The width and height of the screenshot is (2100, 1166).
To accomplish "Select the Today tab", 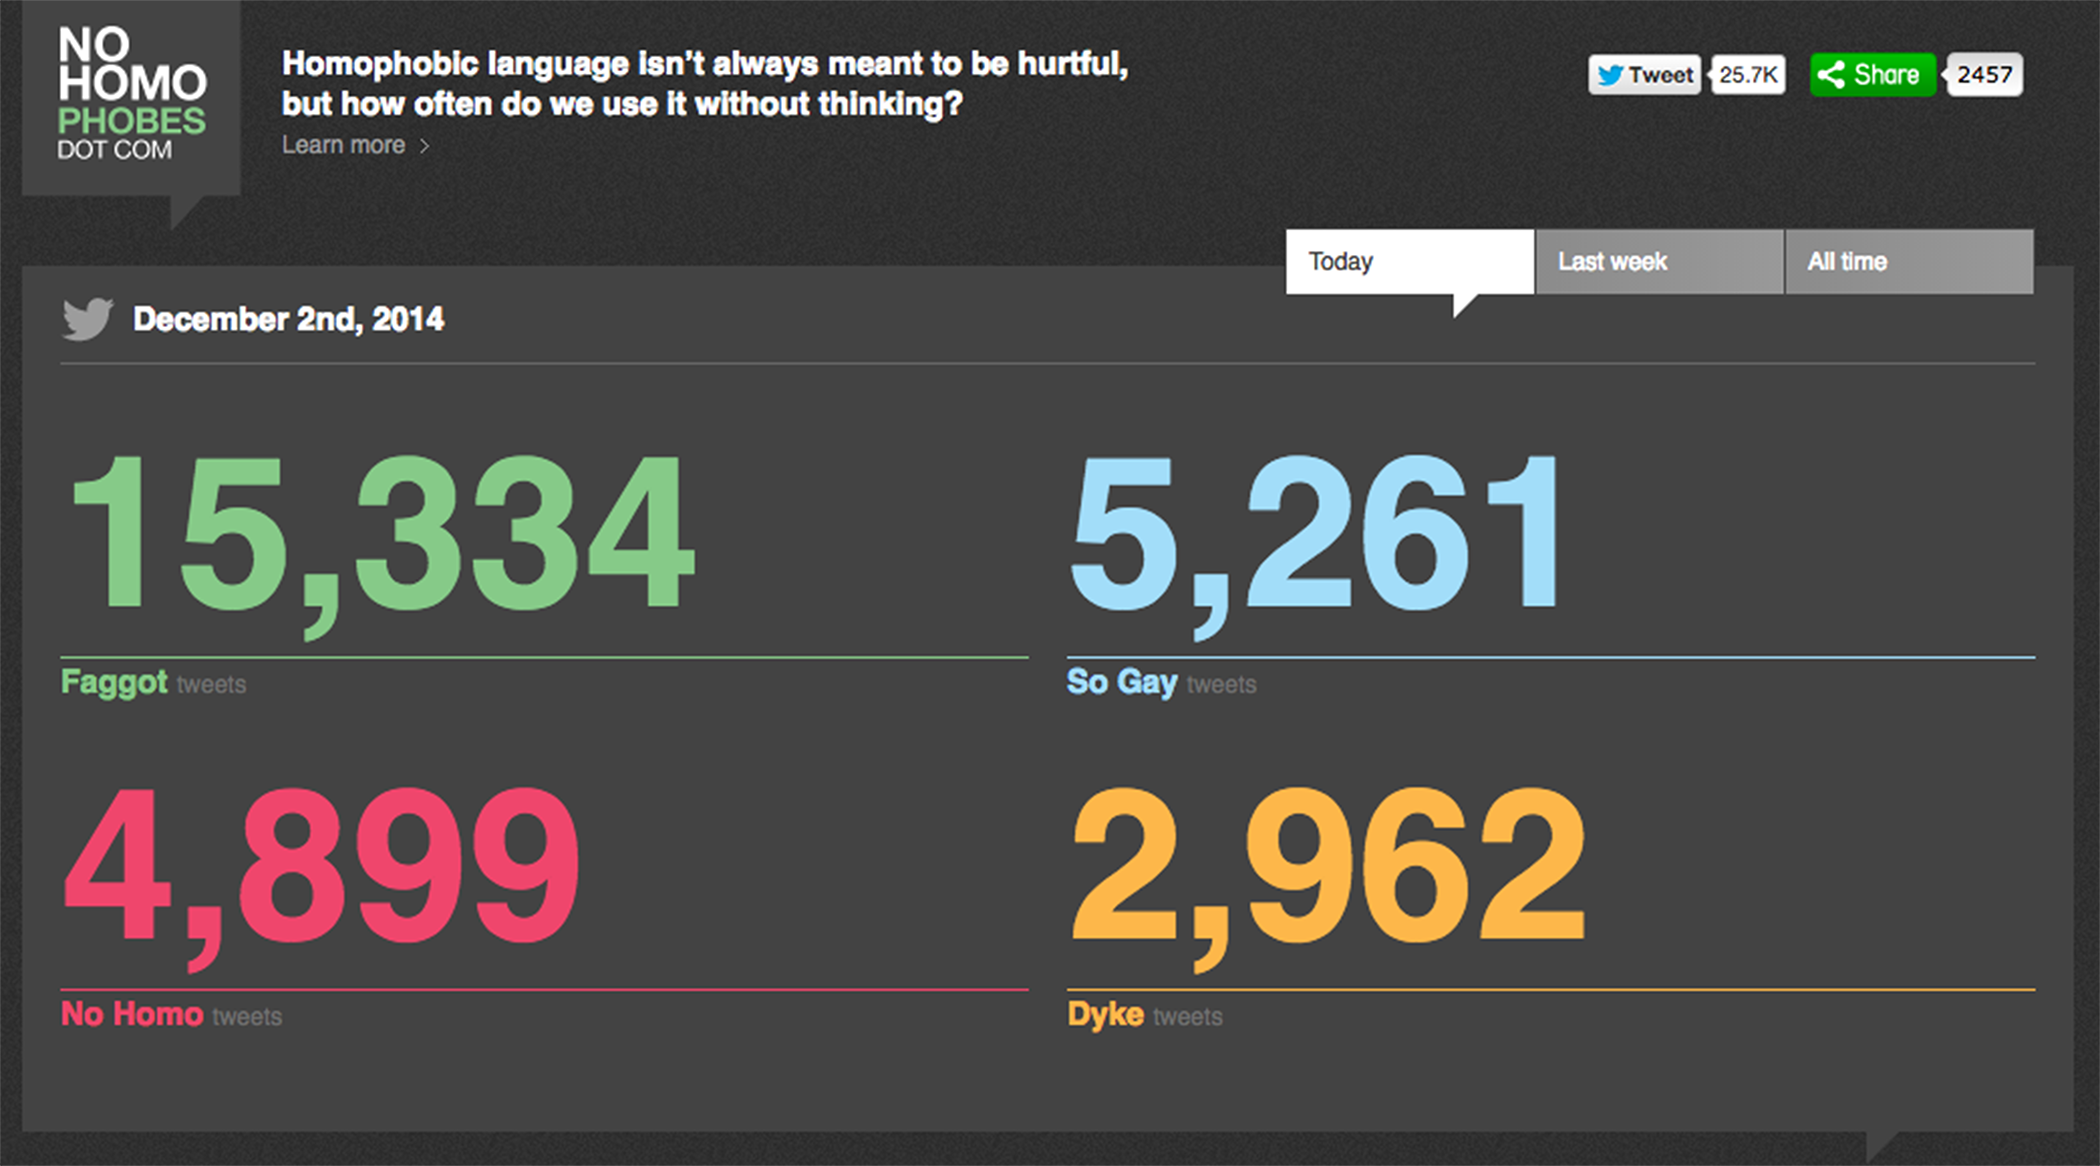I will 1409,261.
